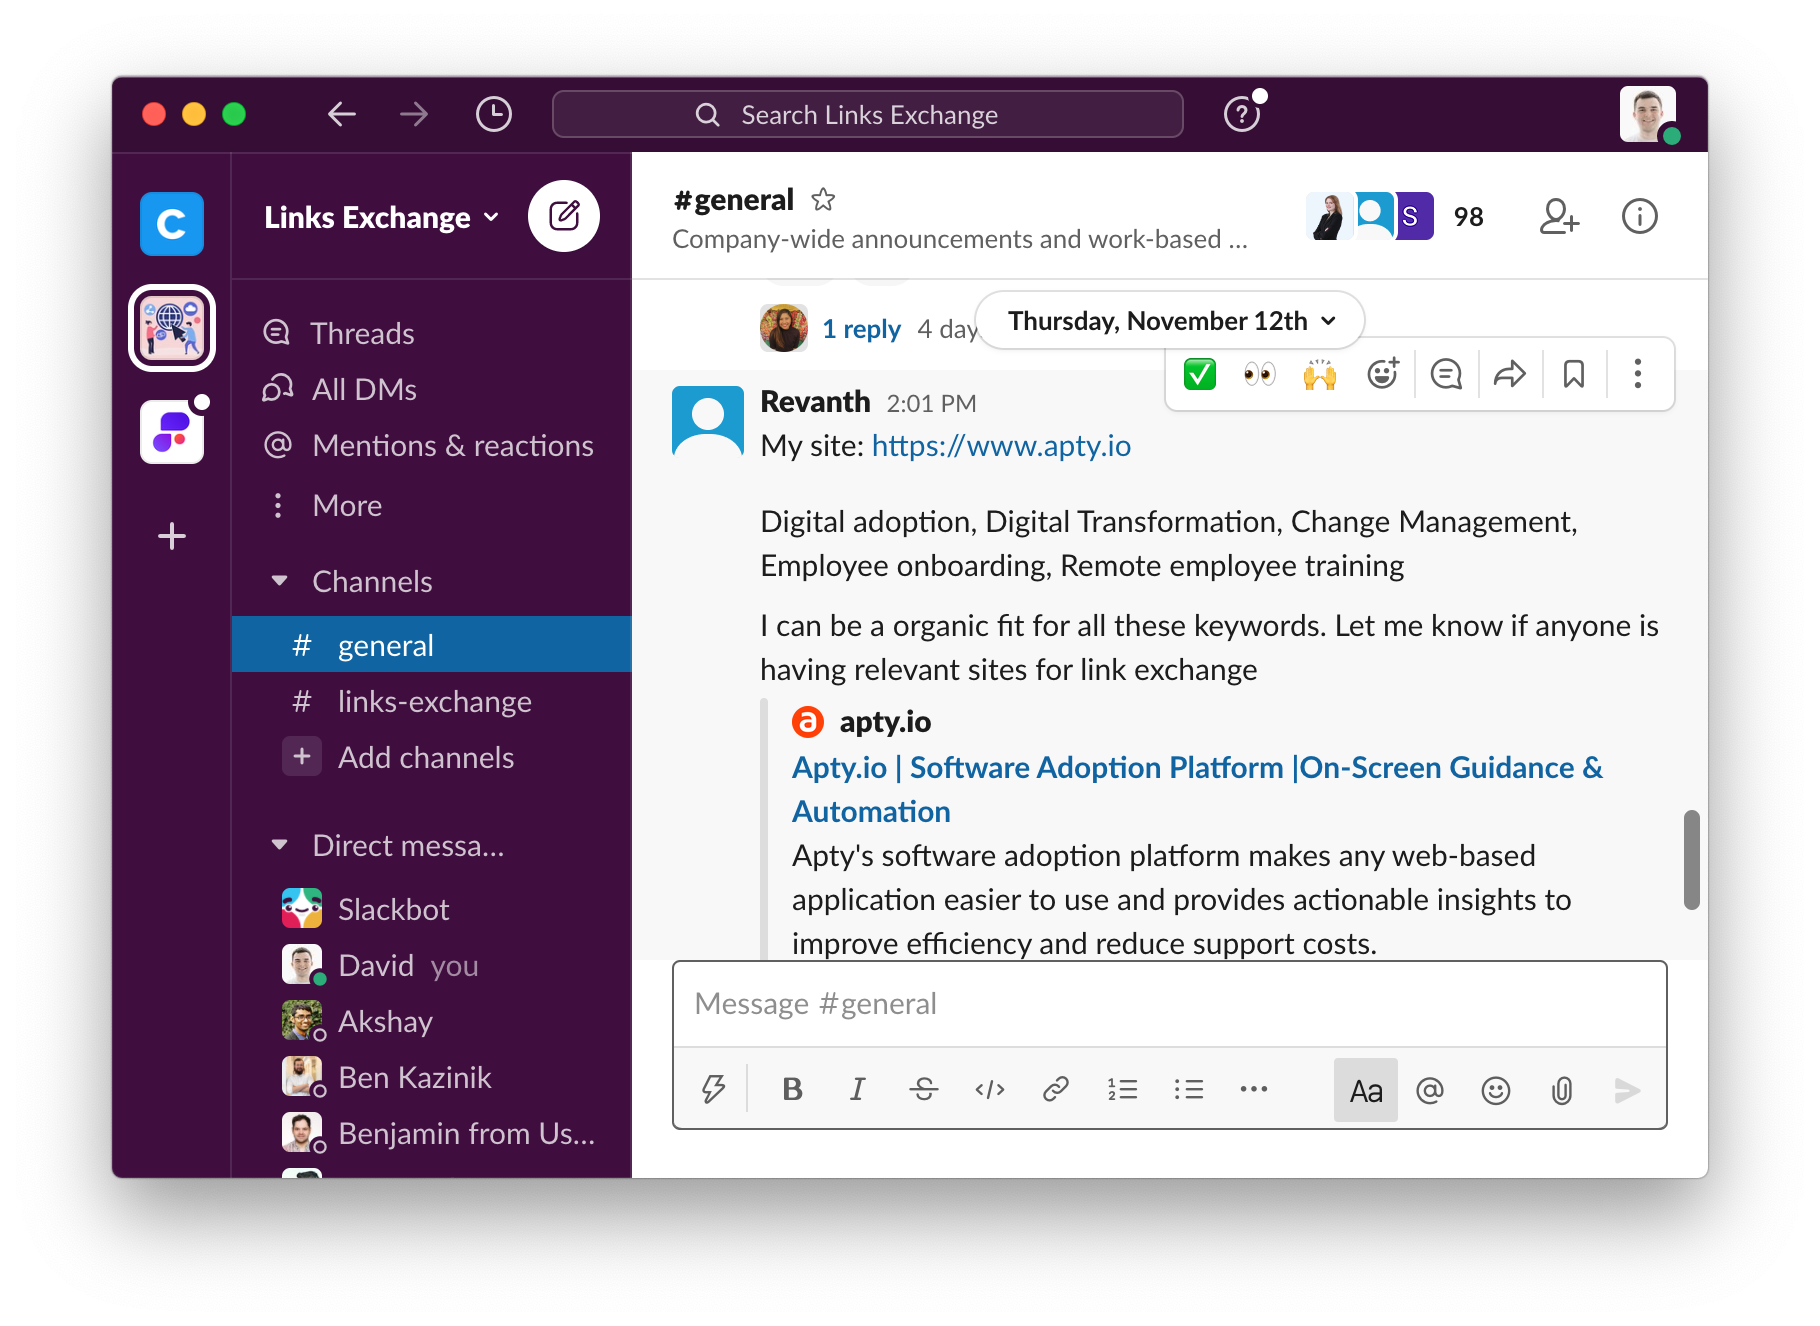Open the emoji picker in composer

[1496, 1090]
